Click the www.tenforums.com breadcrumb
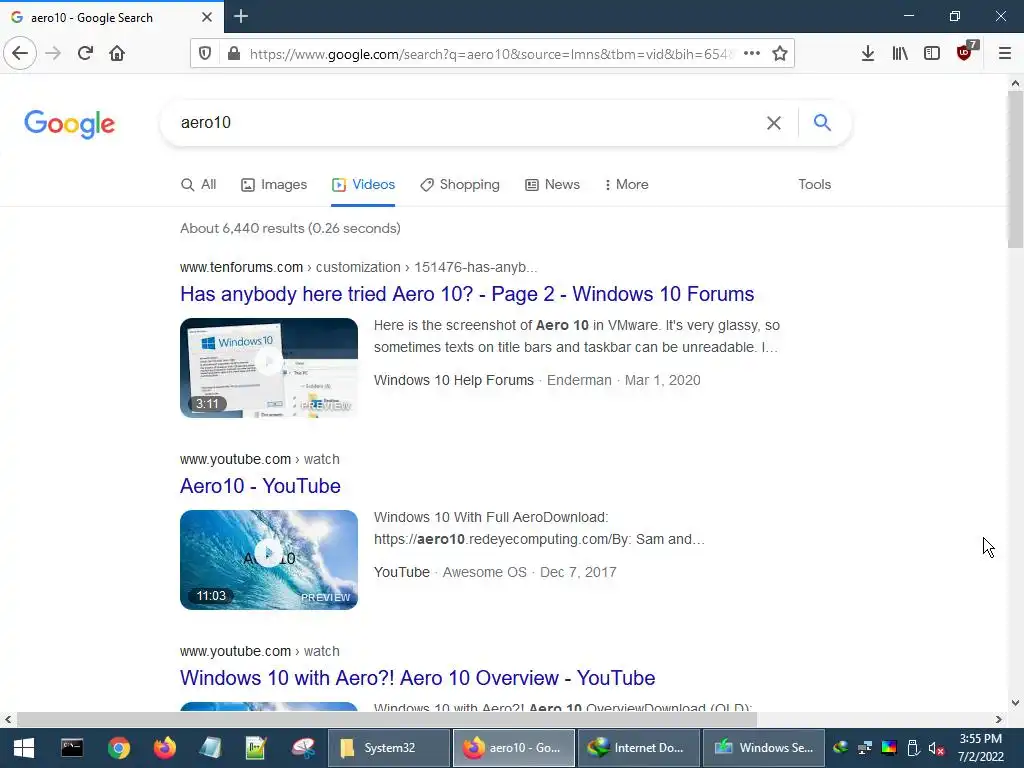1024x768 pixels. pos(242,267)
